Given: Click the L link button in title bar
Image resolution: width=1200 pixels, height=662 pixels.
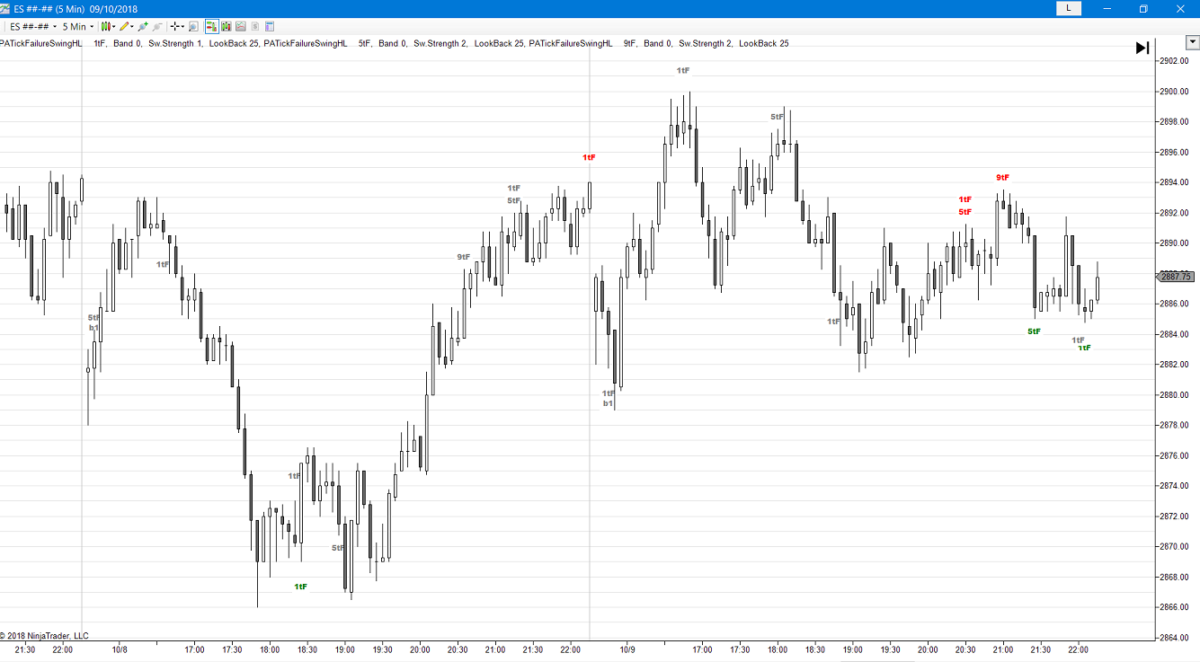Looking at the screenshot, I should [1068, 8].
